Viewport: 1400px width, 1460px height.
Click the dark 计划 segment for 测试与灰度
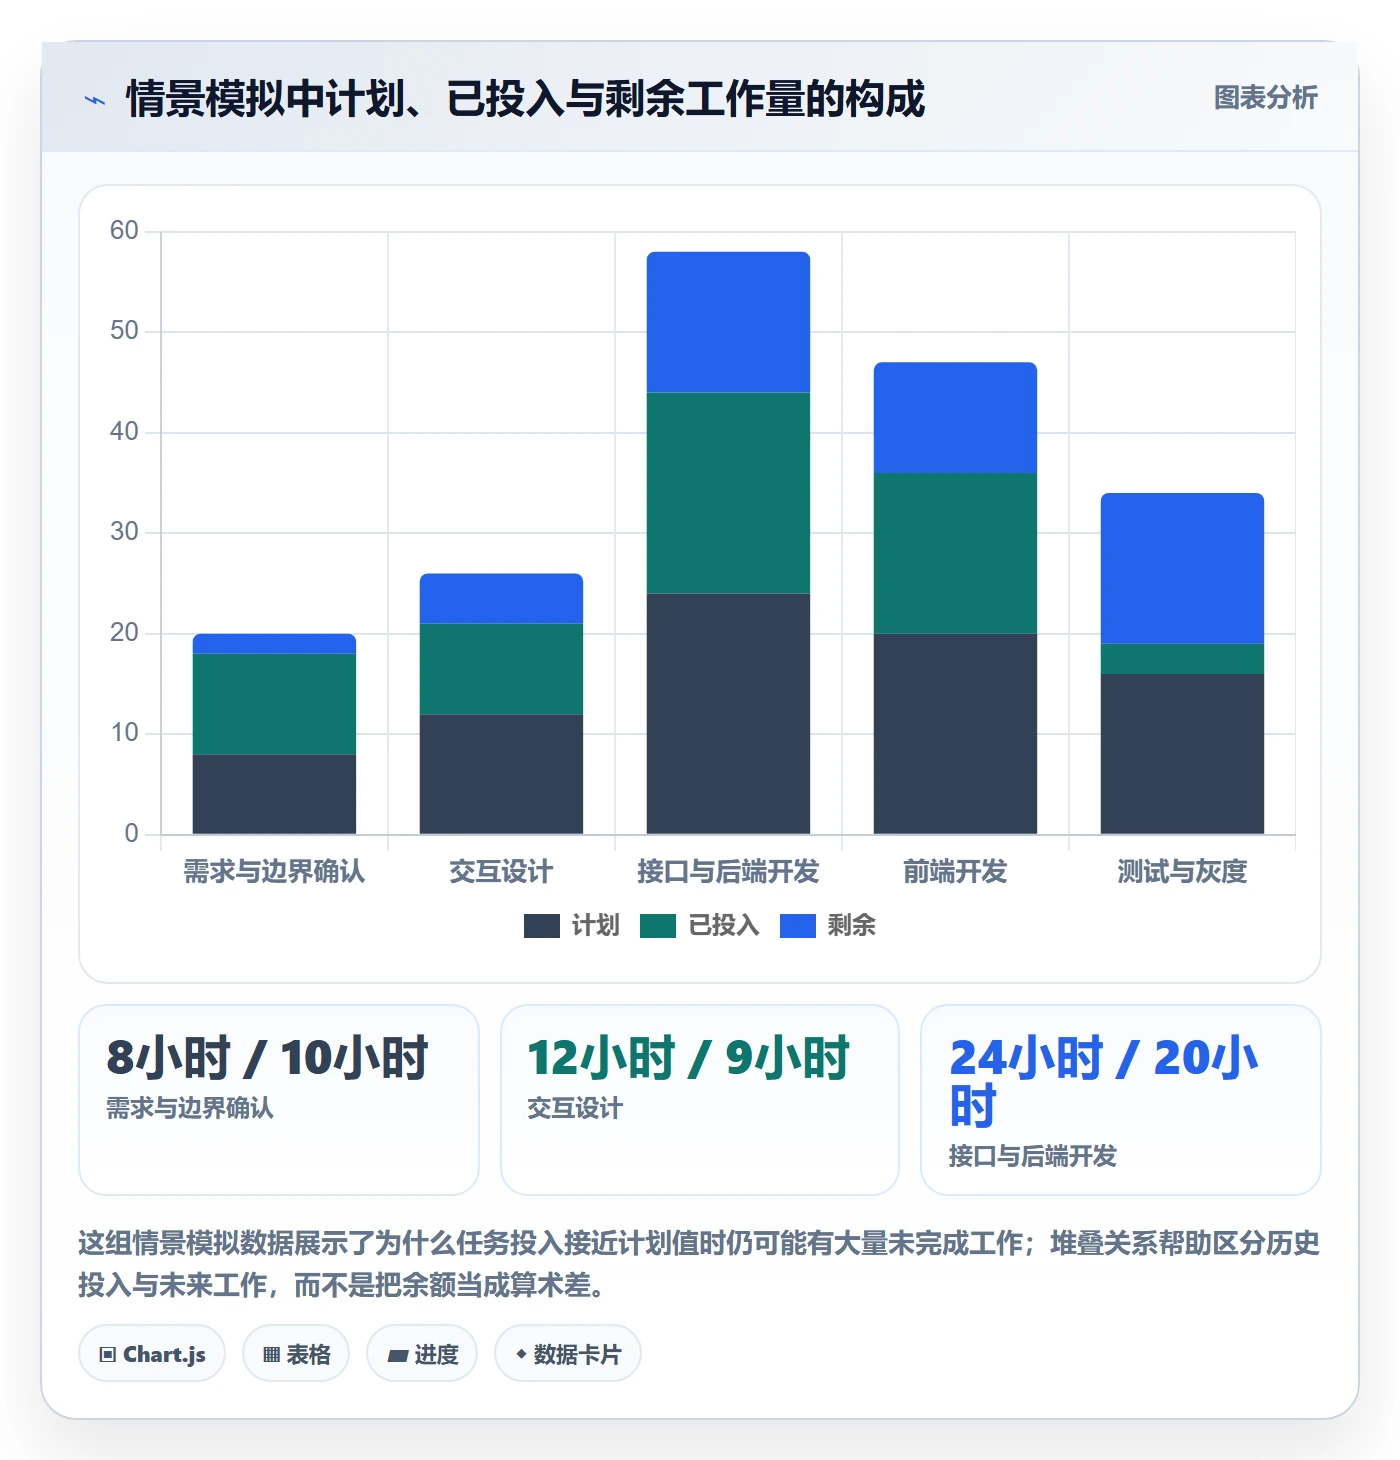click(x=1182, y=754)
